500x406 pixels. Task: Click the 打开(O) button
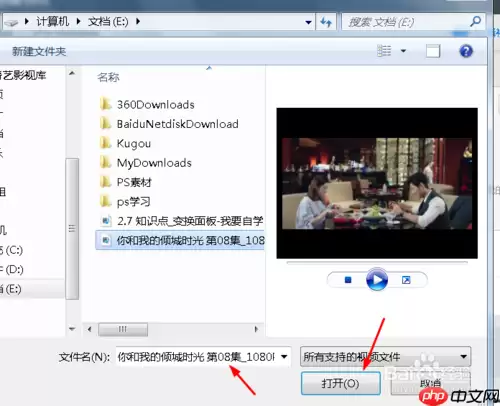(341, 383)
